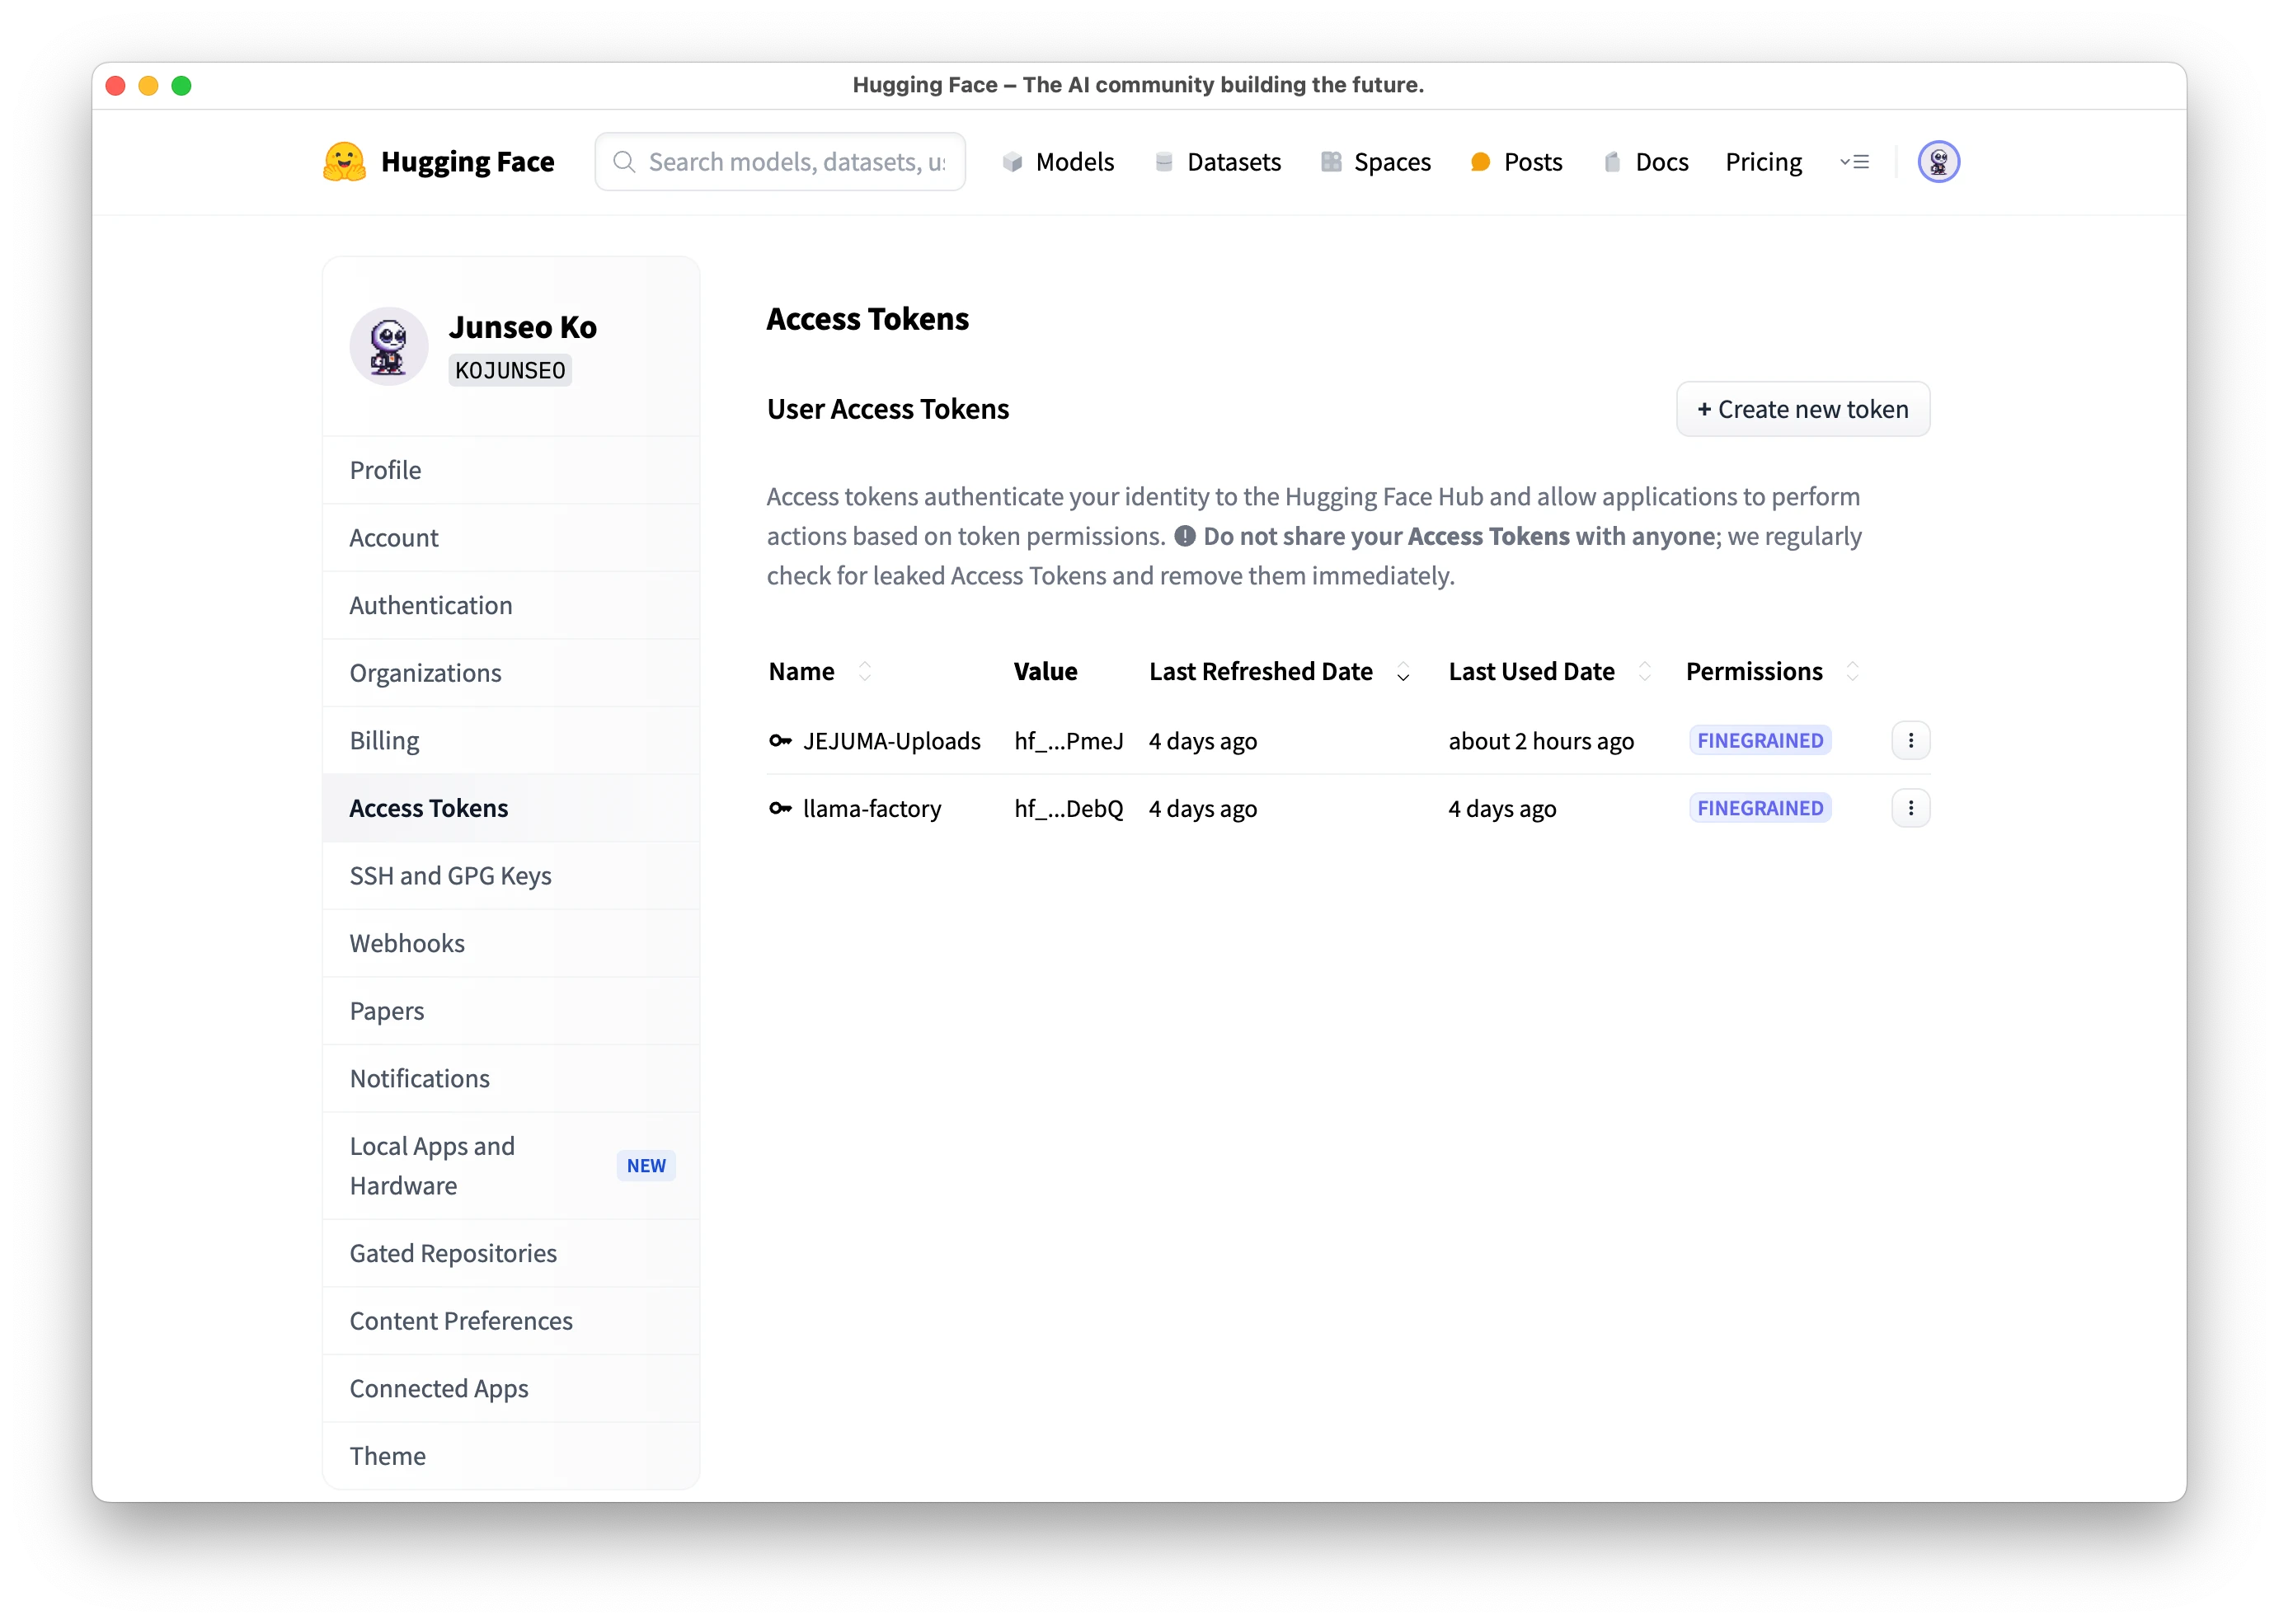Open Connected Apps settings
The width and height of the screenshot is (2279, 1624).
(x=511, y=1389)
